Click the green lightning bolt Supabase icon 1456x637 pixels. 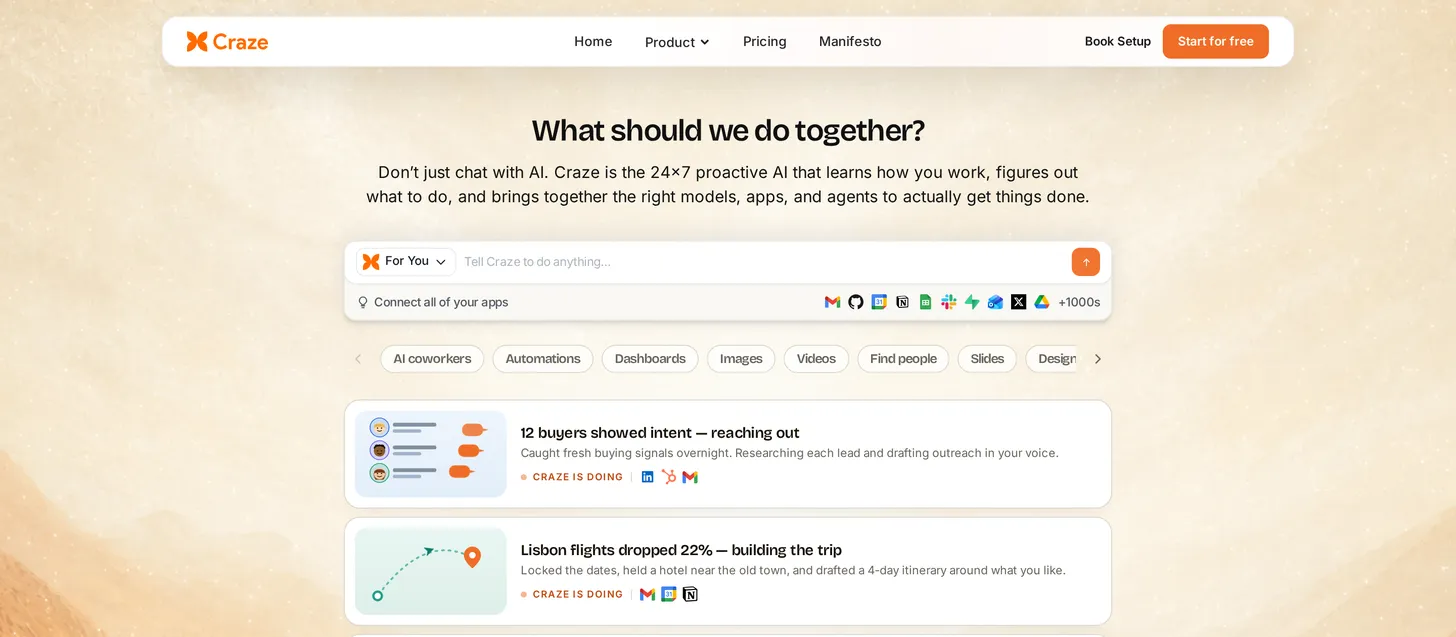click(972, 302)
